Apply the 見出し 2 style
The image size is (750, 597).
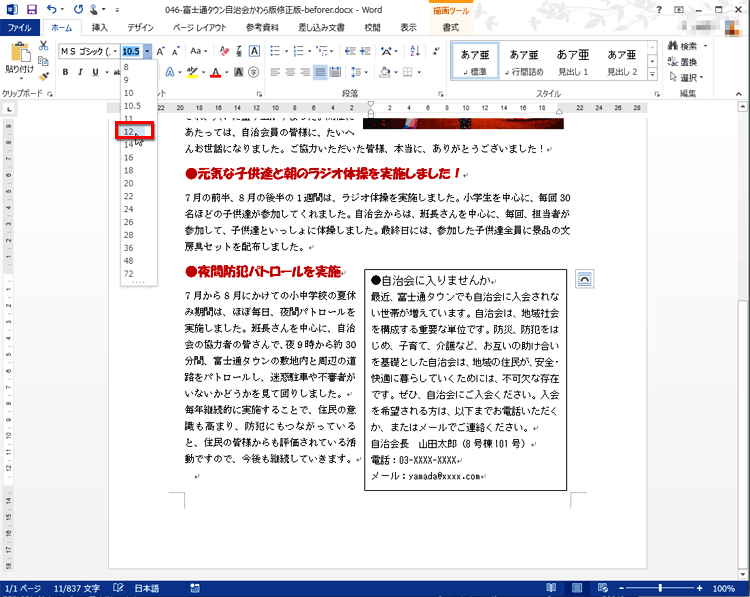click(x=622, y=61)
